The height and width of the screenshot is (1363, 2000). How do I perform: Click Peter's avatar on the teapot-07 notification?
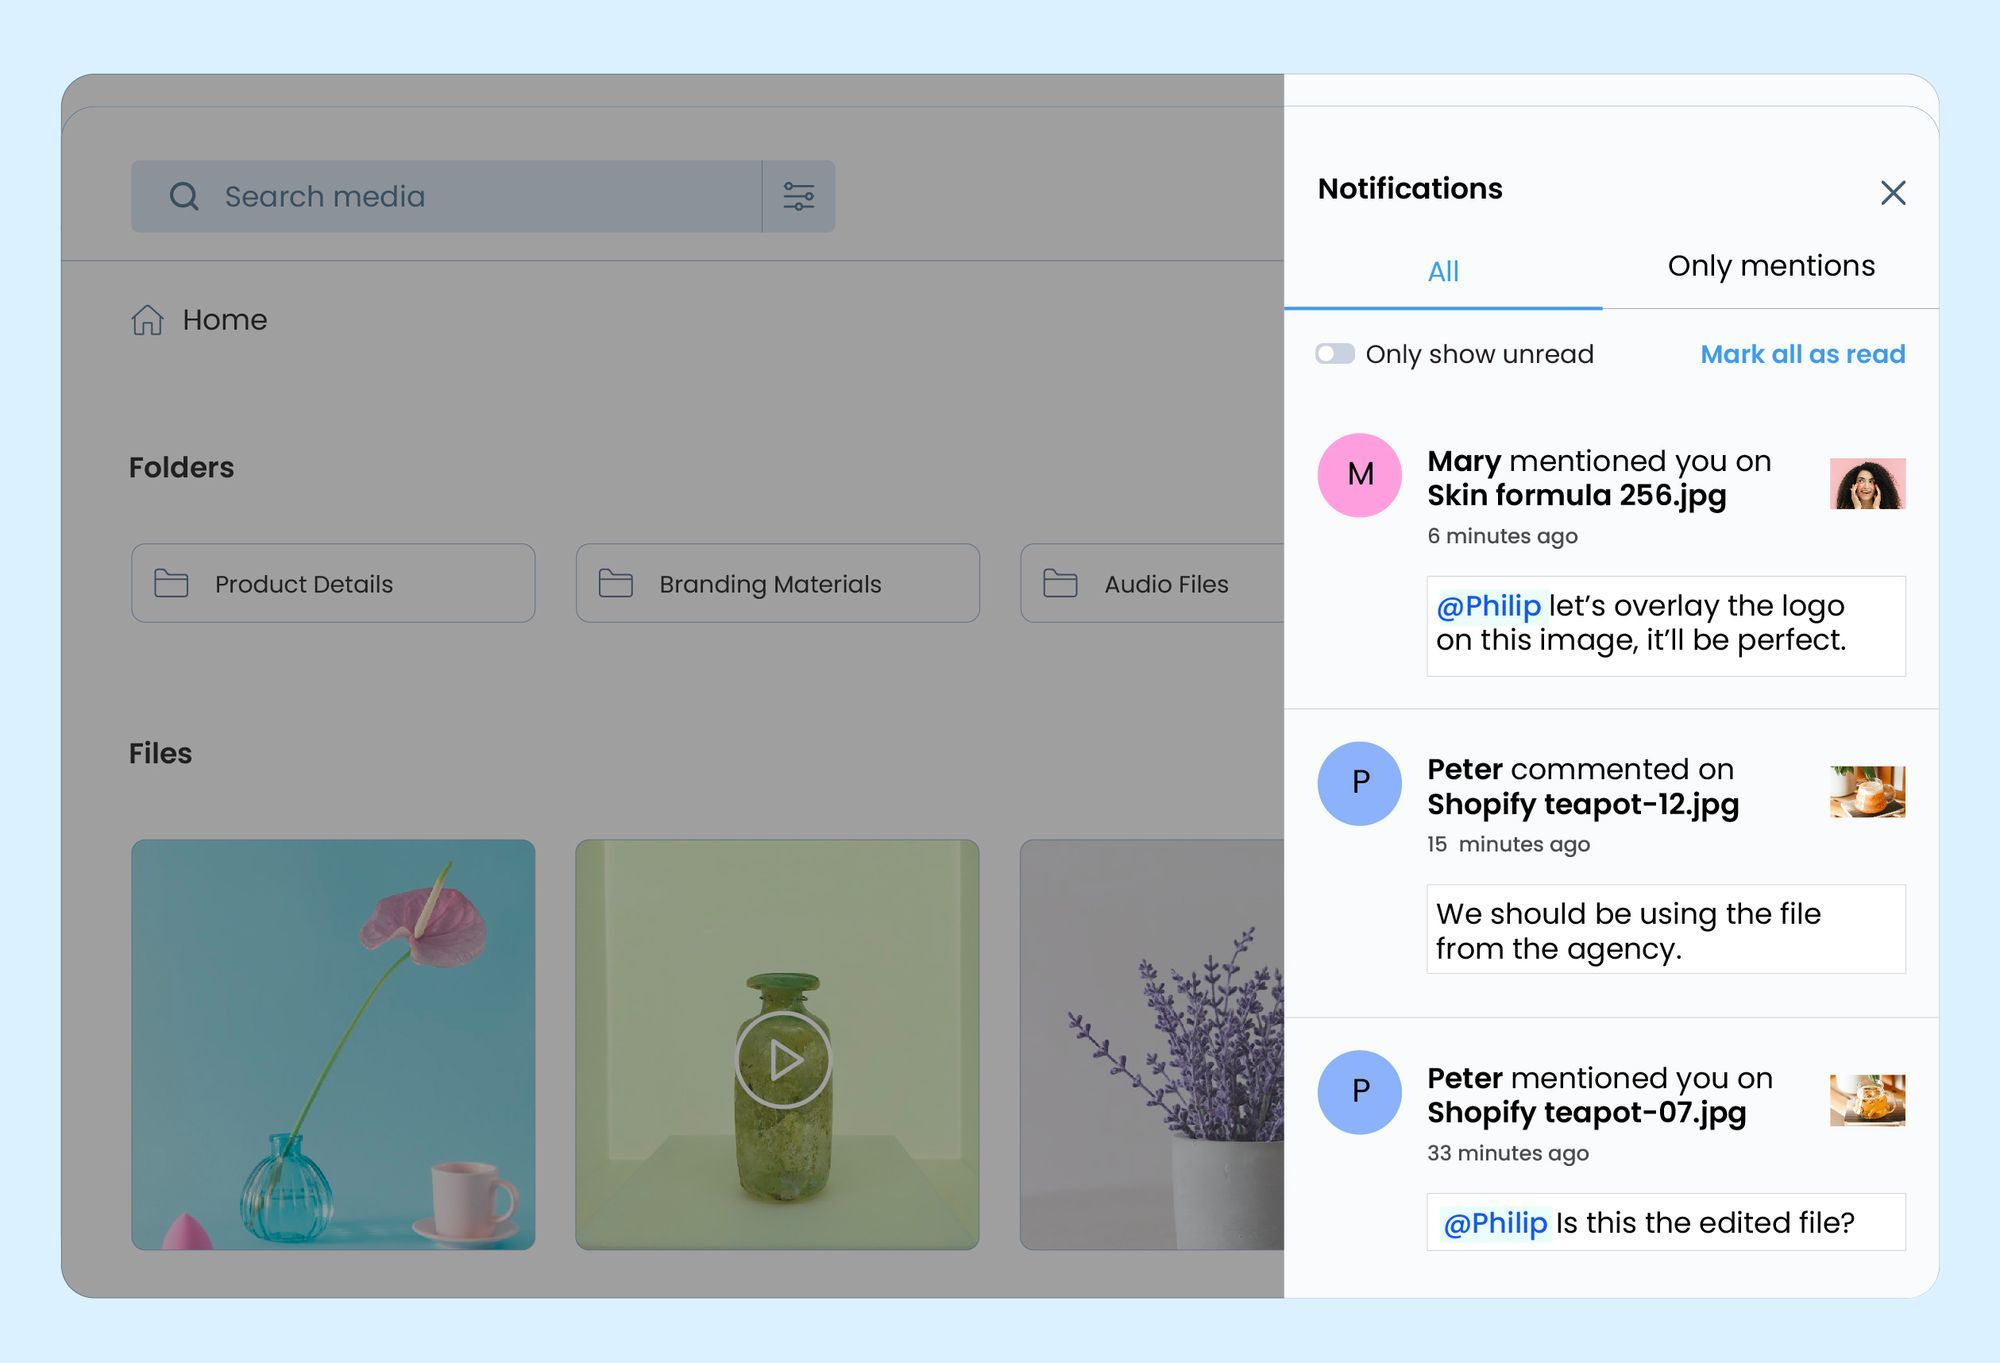tap(1359, 1092)
